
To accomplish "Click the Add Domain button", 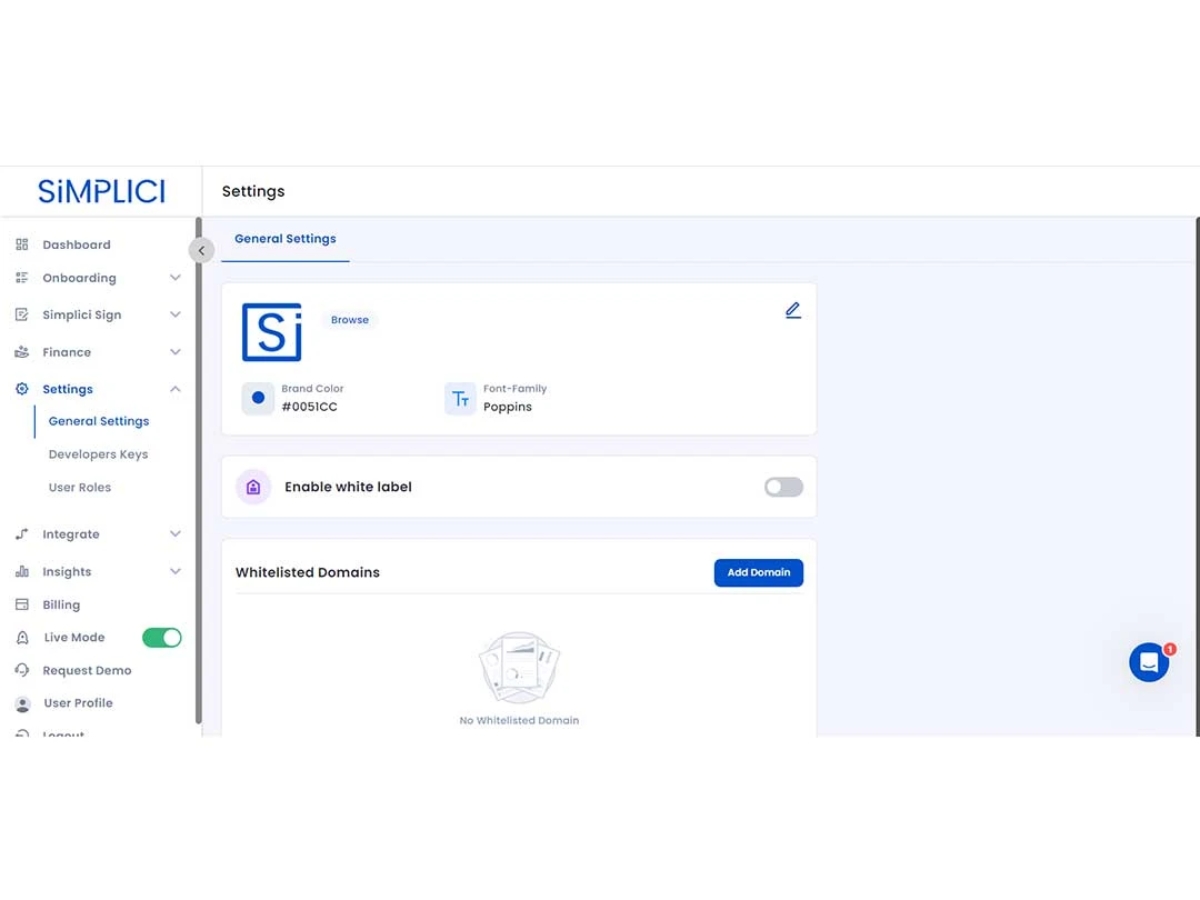I will pyautogui.click(x=759, y=573).
